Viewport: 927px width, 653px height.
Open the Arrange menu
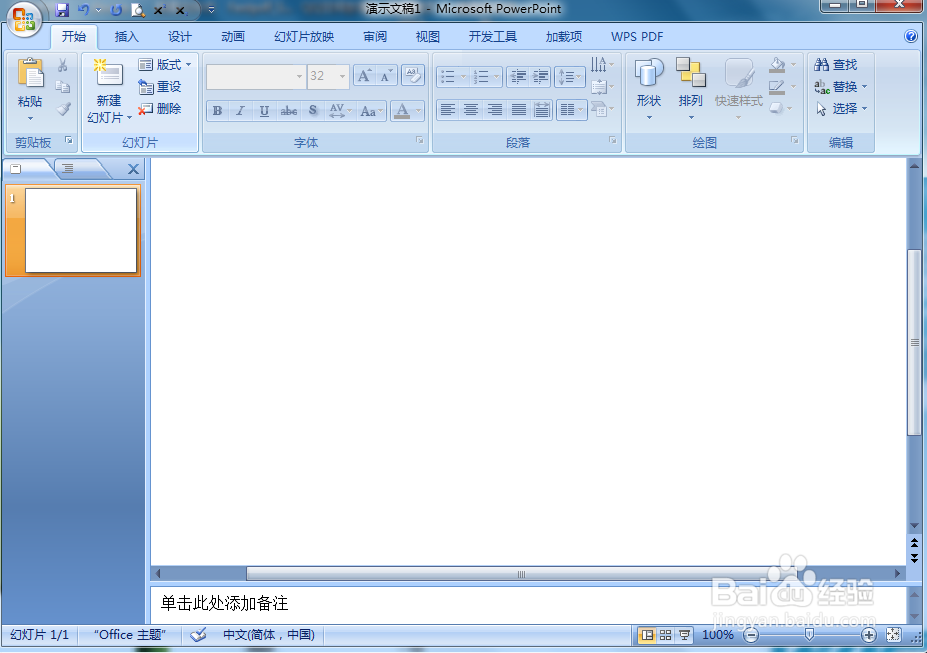click(x=691, y=89)
